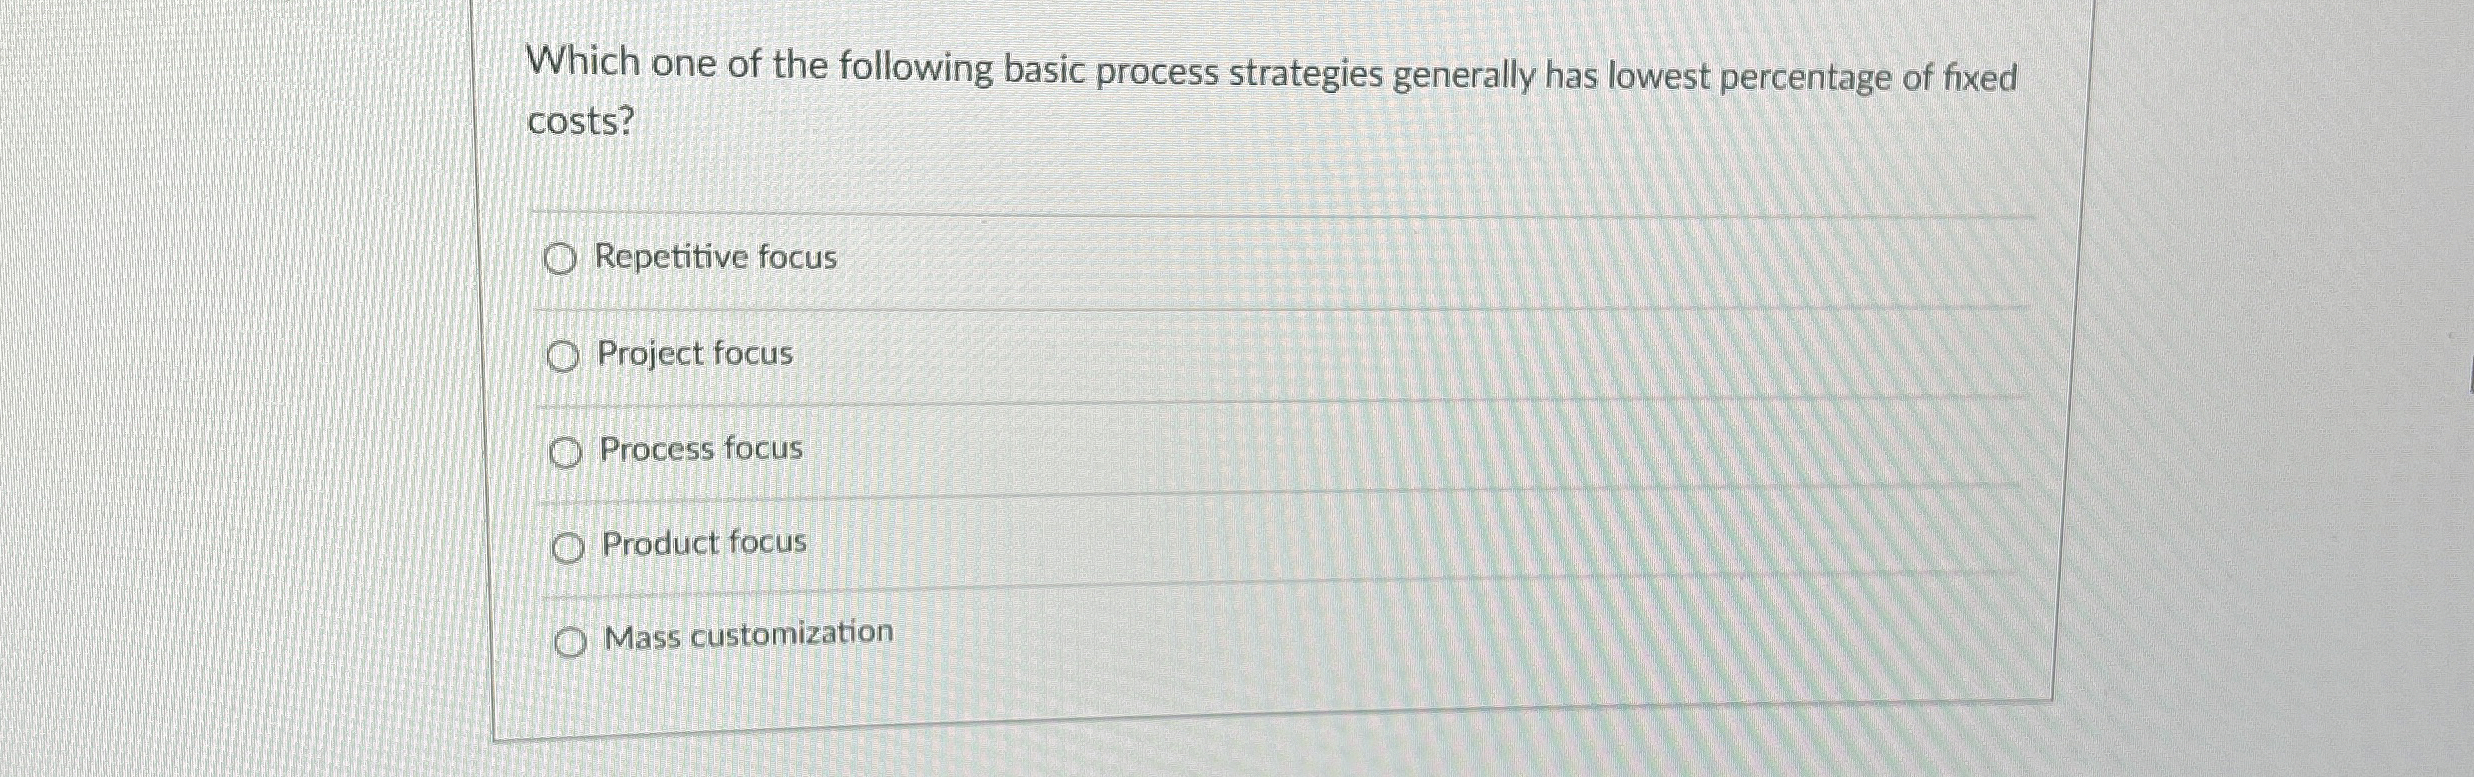Viewport: 2474px width, 777px height.
Task: Select the Project focus radio button
Action: pos(565,354)
